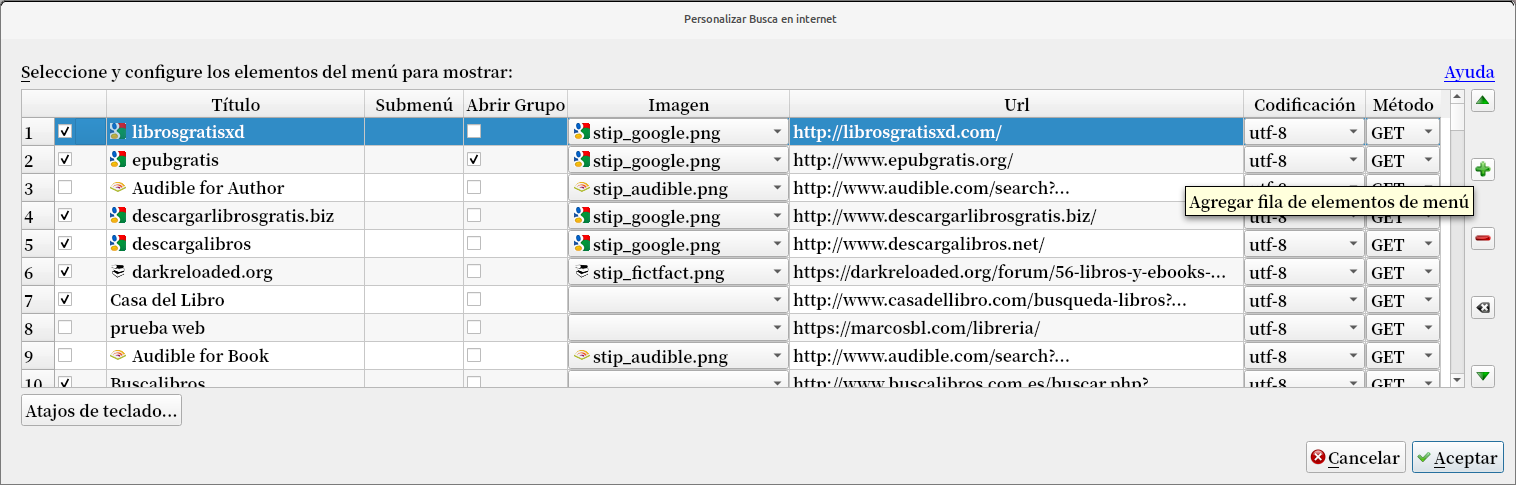The height and width of the screenshot is (485, 1516).
Task: Enable the prueba web row checkbox
Action: (x=65, y=328)
